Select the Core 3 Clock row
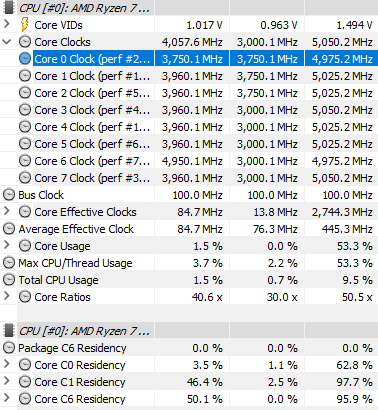Image resolution: width=378 pixels, height=410 pixels. click(189, 110)
